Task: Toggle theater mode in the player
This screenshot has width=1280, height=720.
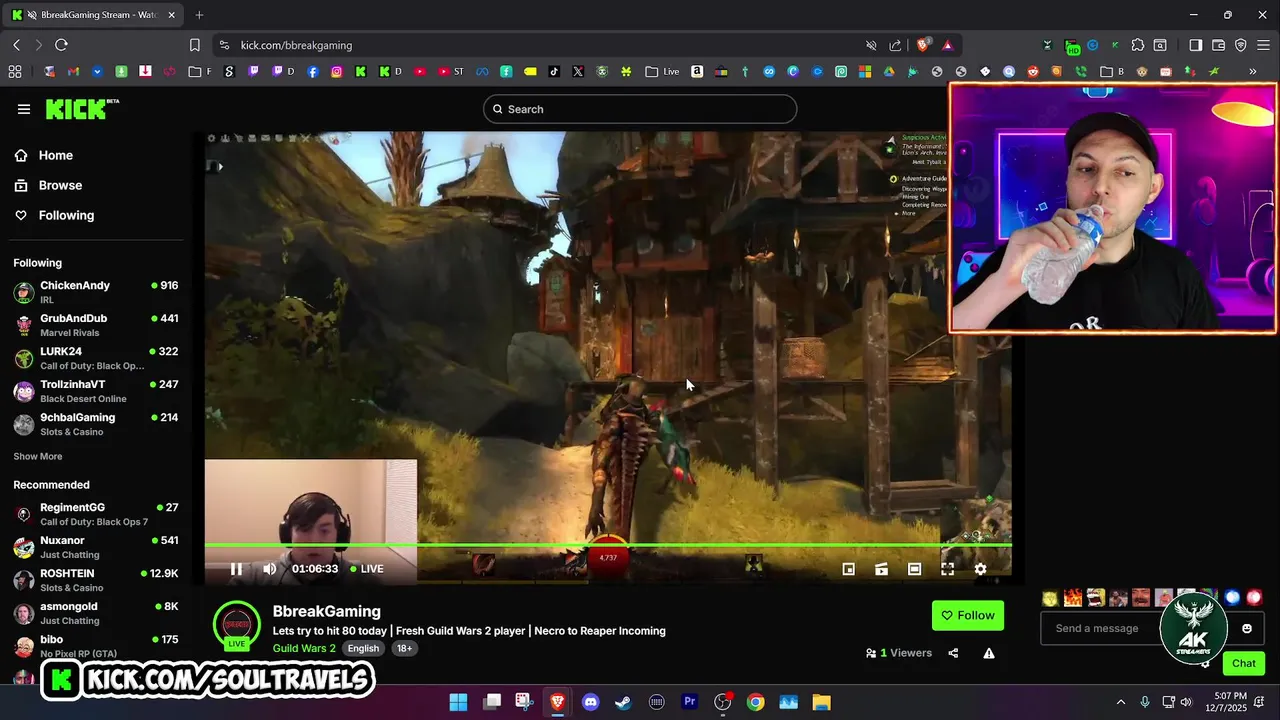Action: 914,569
